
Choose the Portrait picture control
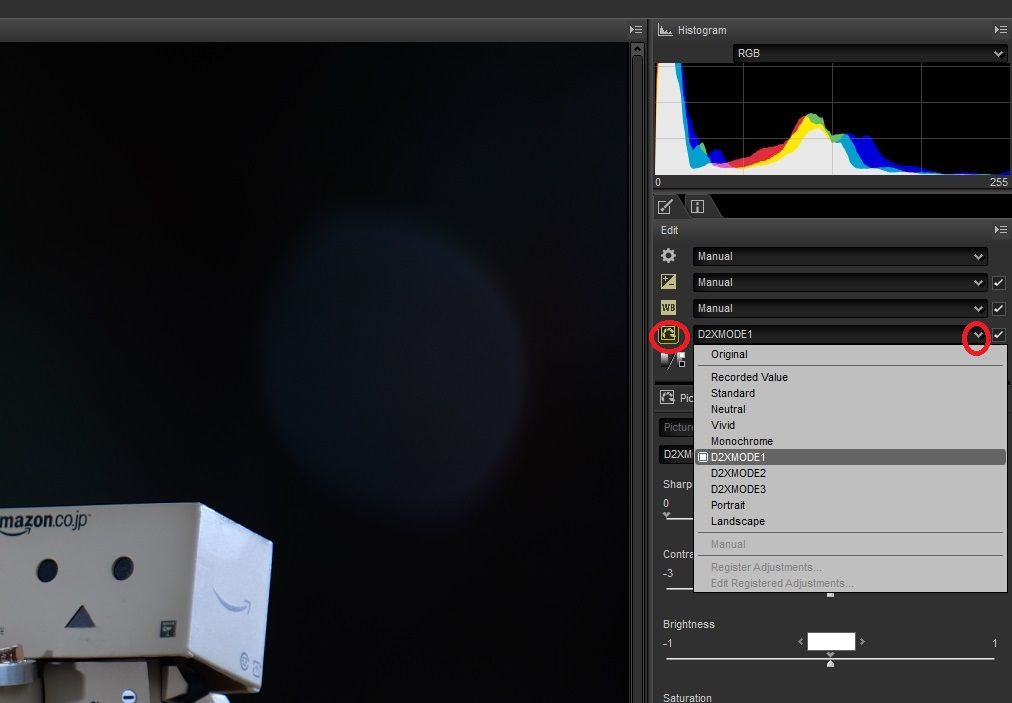click(x=850, y=505)
